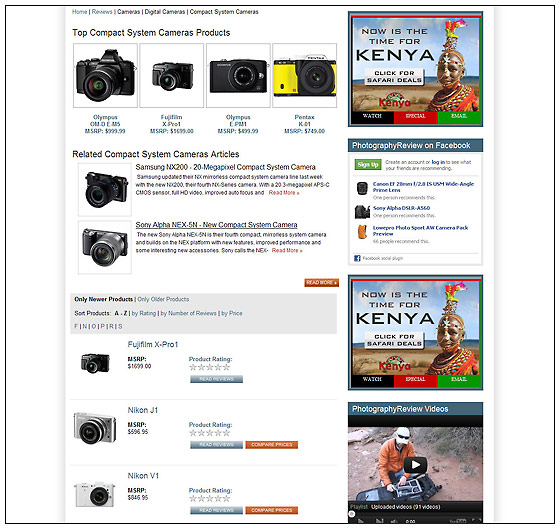The height and width of the screenshot is (529, 560).
Task: Click Read Reviews for Nikon J1
Action: click(x=216, y=445)
